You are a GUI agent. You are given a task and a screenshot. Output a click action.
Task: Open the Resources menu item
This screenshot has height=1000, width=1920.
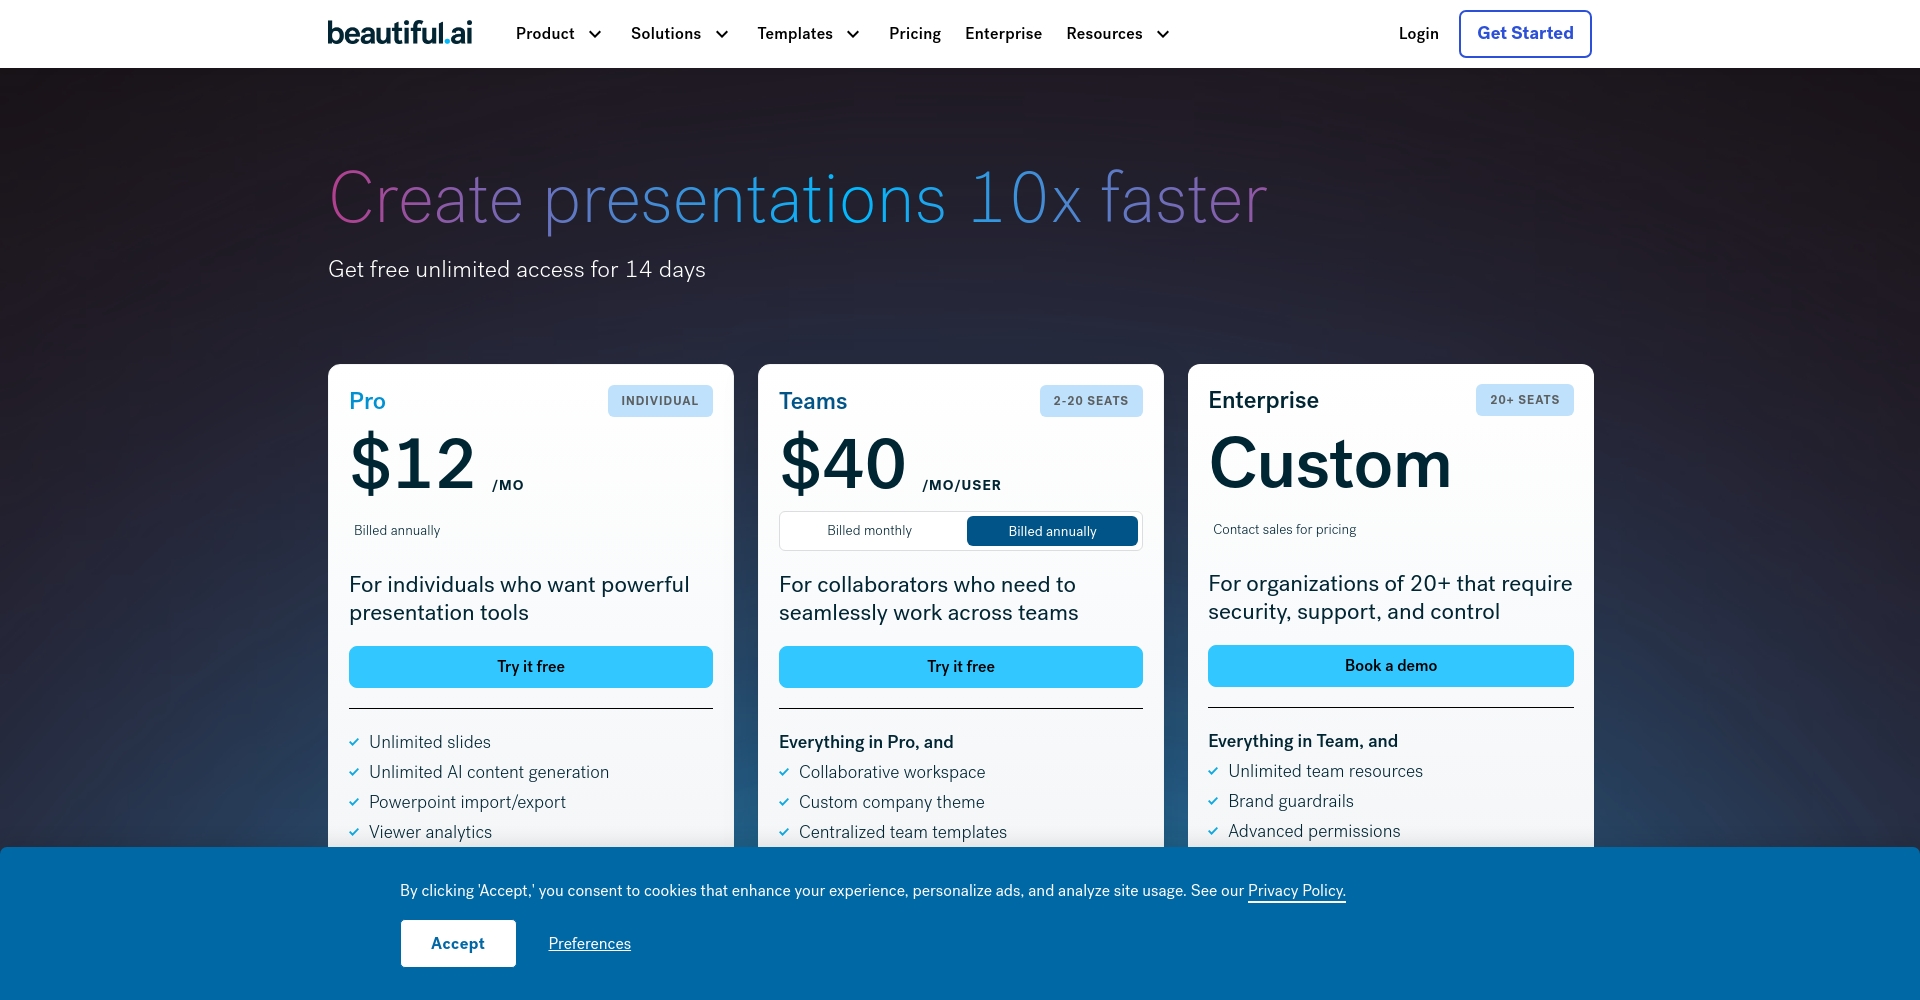(1104, 33)
